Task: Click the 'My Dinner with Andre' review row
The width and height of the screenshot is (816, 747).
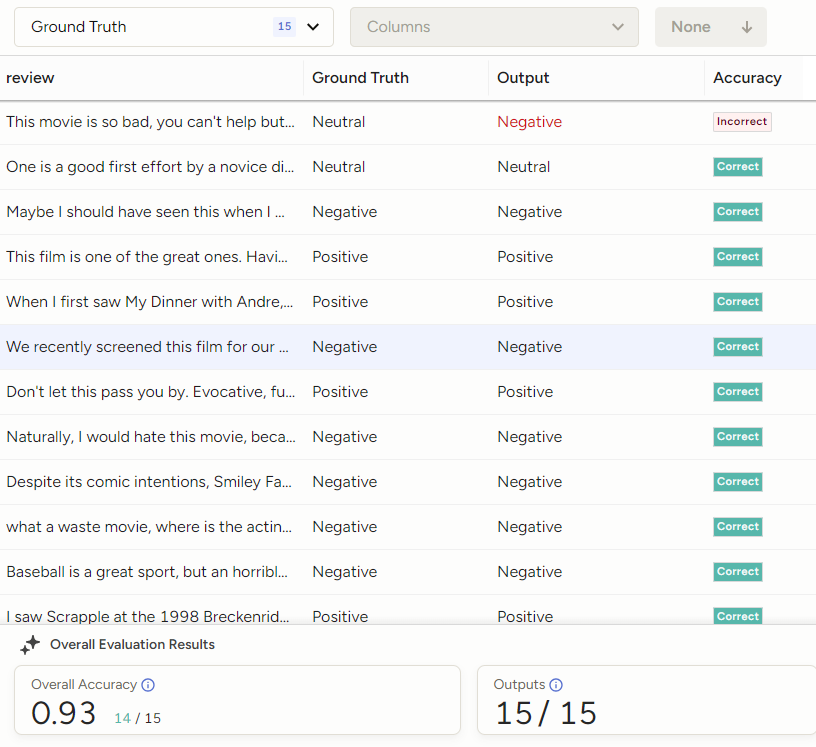Action: (150, 302)
